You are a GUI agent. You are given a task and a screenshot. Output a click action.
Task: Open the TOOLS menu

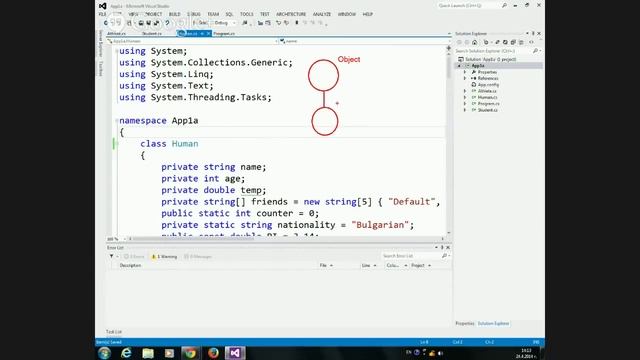click(247, 14)
